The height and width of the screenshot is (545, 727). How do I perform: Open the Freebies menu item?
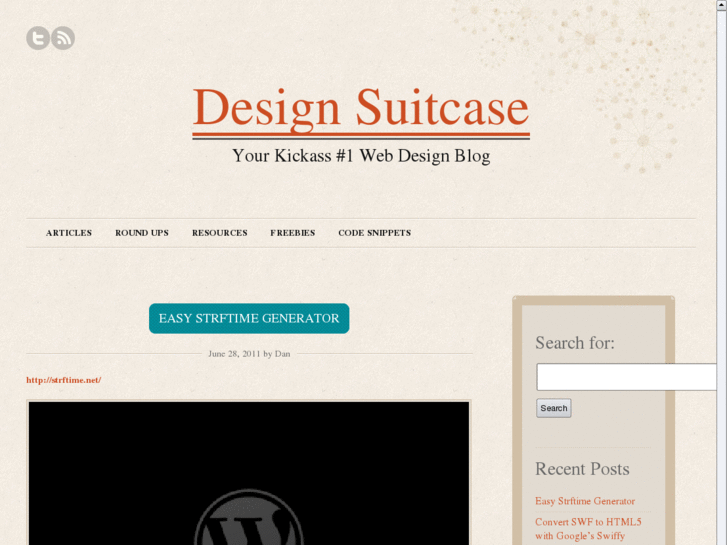point(293,233)
